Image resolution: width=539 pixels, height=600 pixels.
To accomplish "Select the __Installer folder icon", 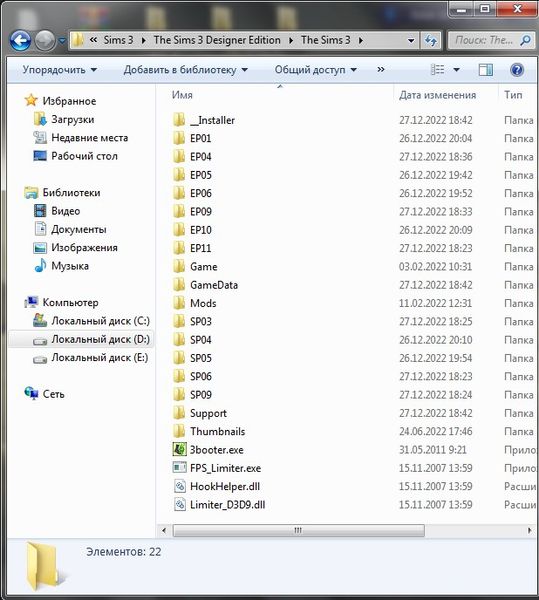I will [179, 120].
